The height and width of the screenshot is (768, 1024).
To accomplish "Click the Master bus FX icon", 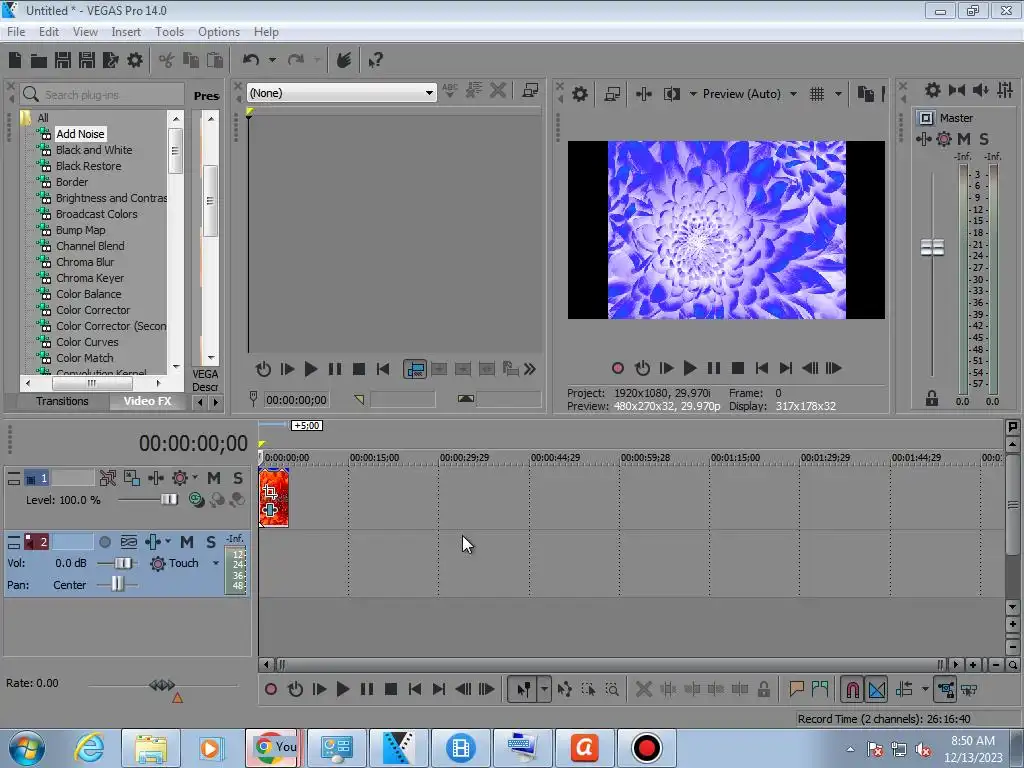I will click(923, 138).
